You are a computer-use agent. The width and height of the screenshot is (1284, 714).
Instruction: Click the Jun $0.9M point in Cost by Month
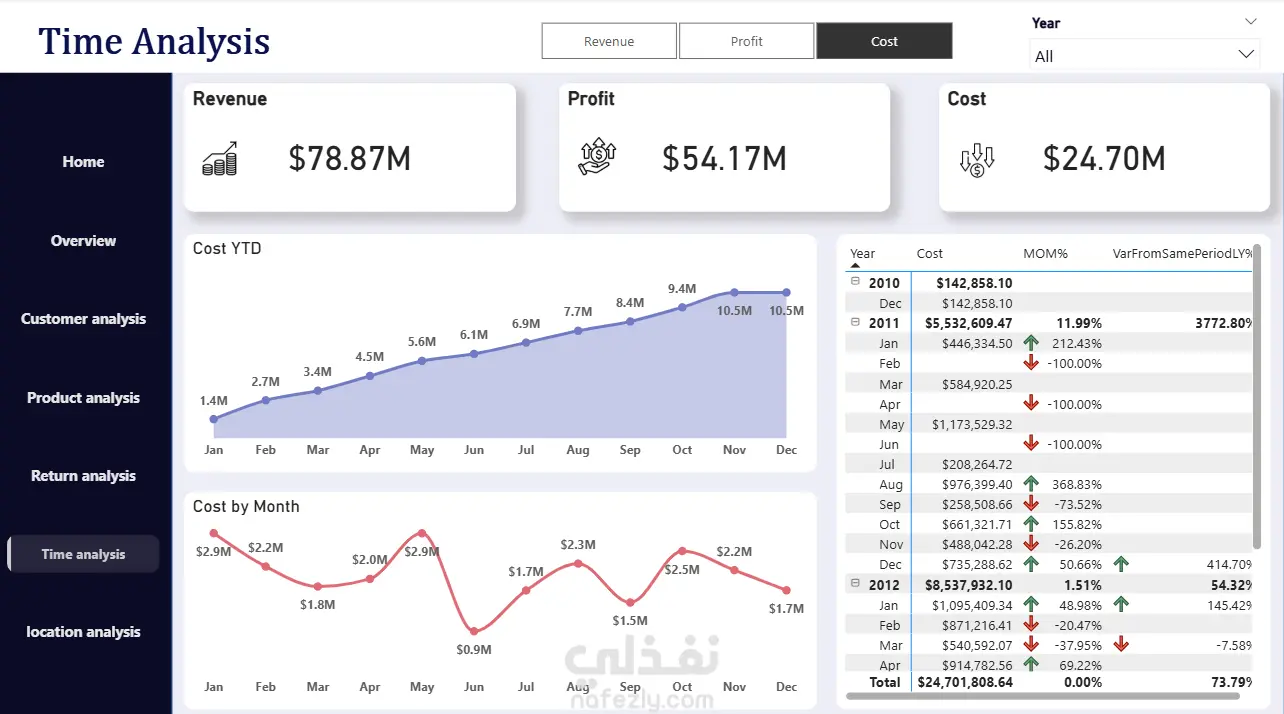(x=474, y=631)
